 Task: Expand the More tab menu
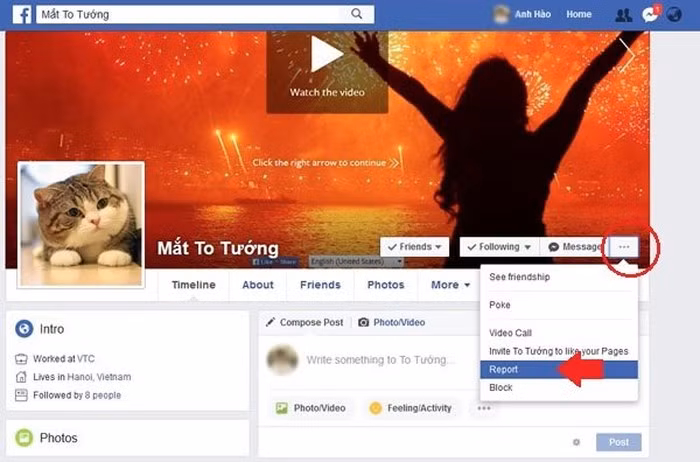pos(451,285)
